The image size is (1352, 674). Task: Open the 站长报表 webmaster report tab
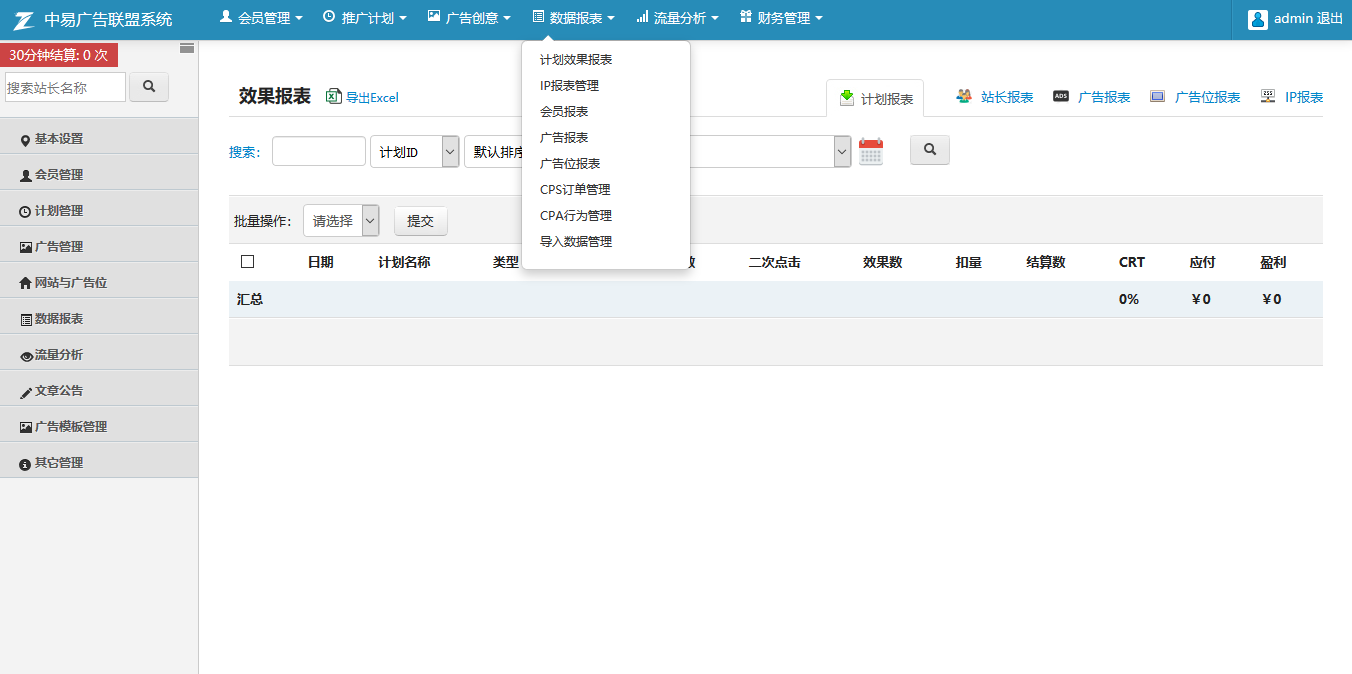tap(995, 97)
